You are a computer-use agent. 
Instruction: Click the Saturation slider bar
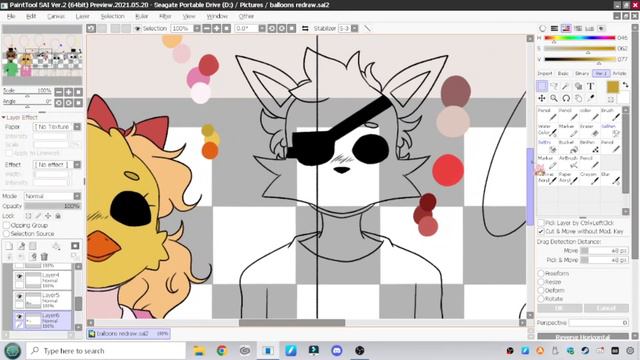coord(579,49)
